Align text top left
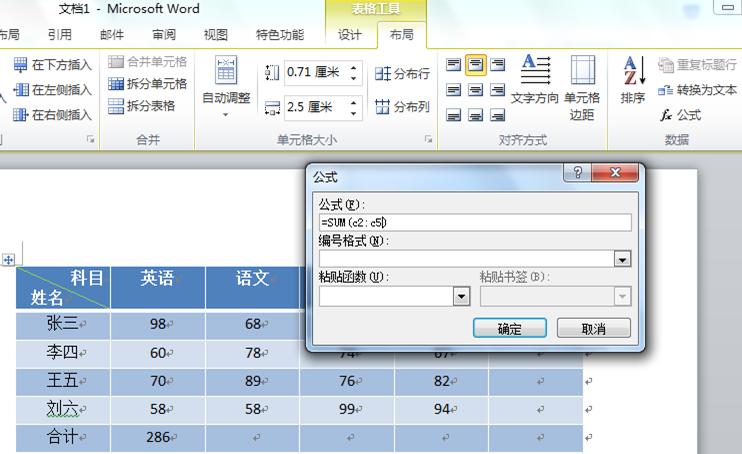The image size is (742, 454). pyautogui.click(x=453, y=64)
